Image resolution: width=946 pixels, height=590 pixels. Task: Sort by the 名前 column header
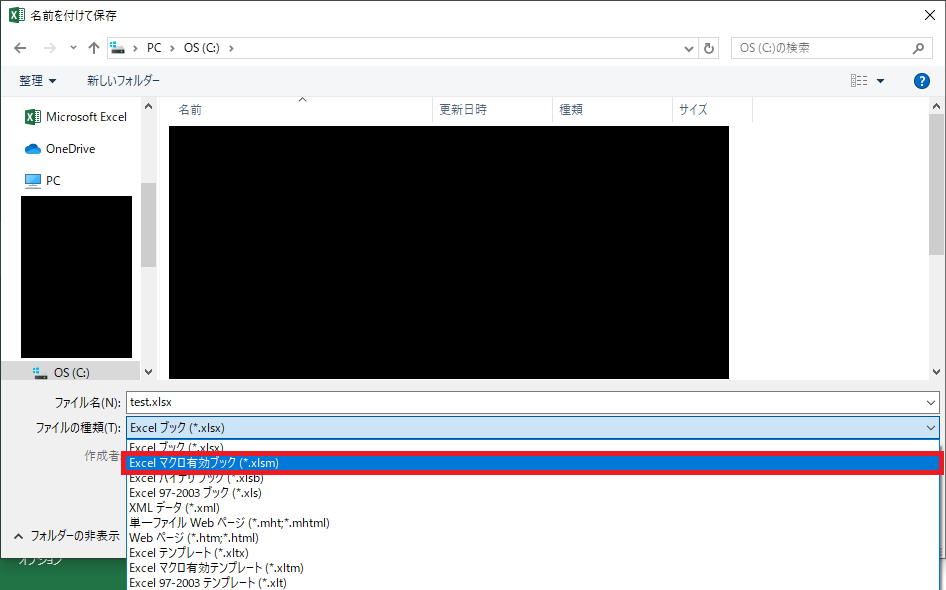pyautogui.click(x=300, y=110)
